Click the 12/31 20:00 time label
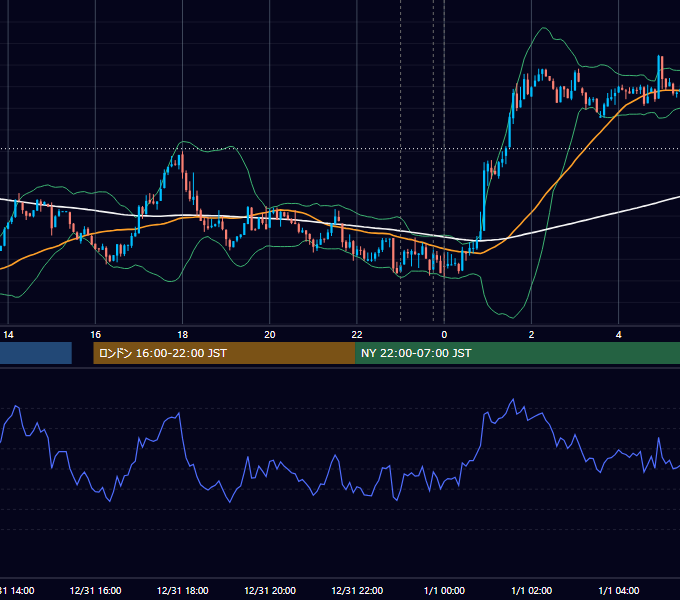Viewport: 680px width, 600px height. pos(270,590)
